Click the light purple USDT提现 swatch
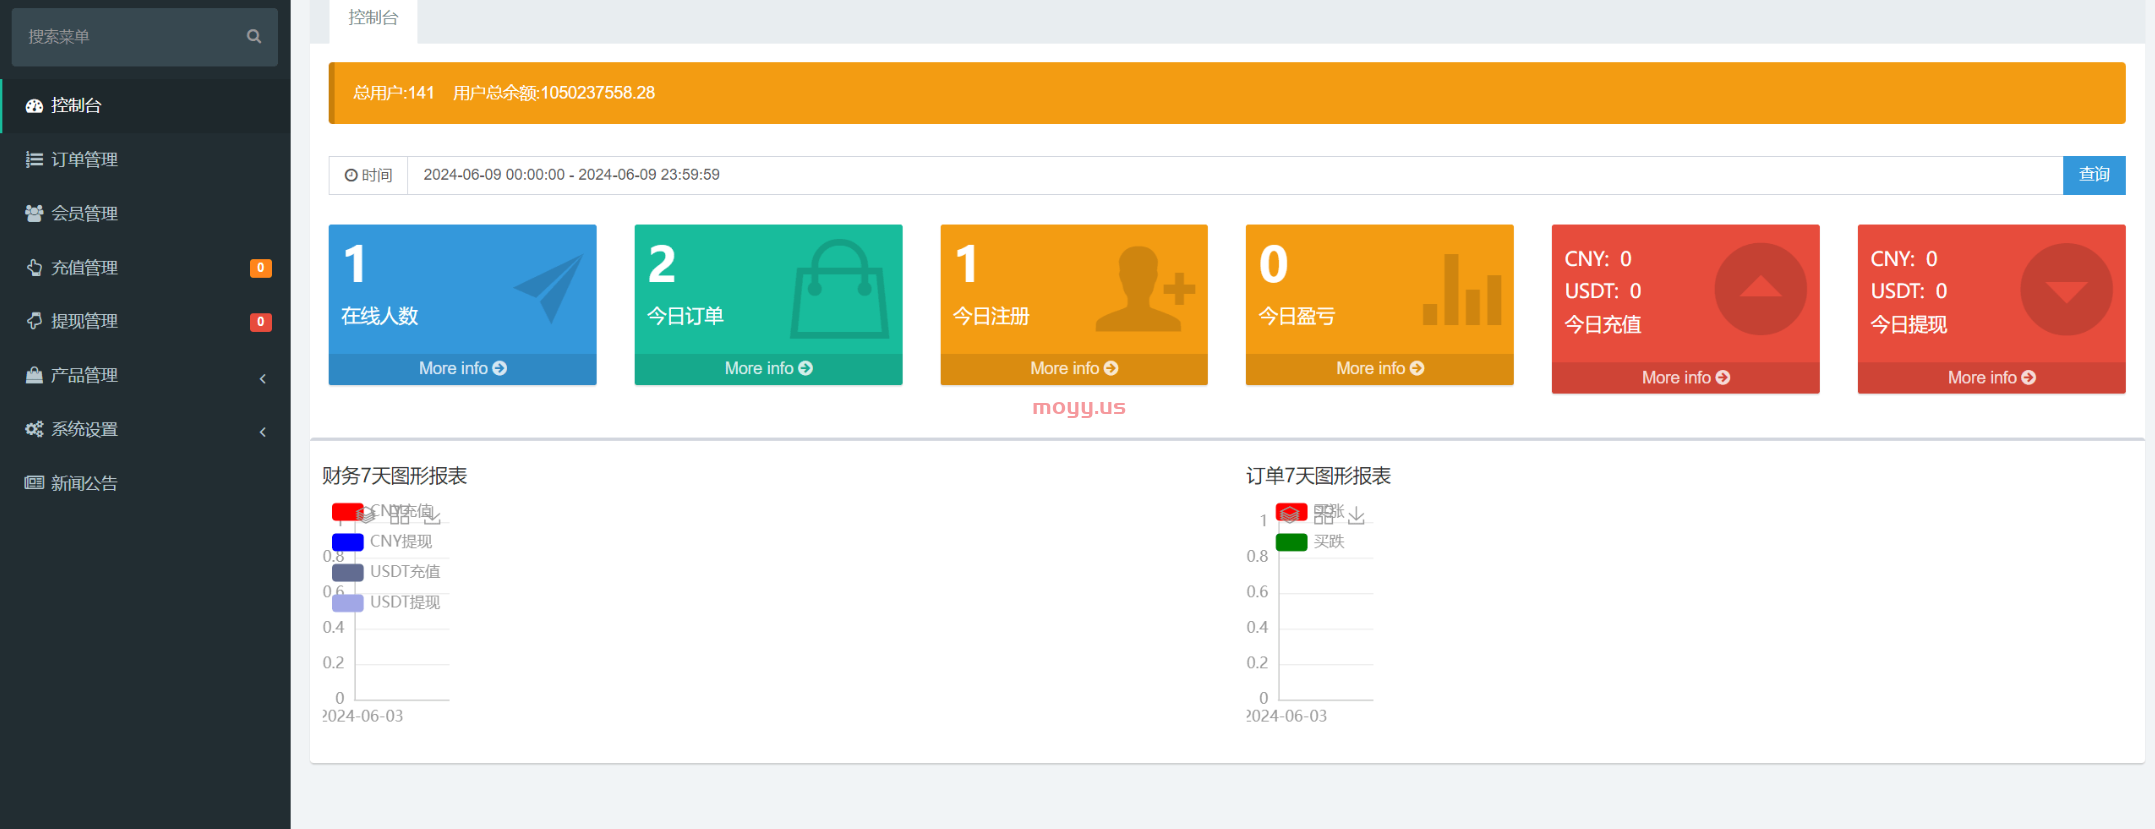This screenshot has width=2155, height=829. [x=347, y=603]
